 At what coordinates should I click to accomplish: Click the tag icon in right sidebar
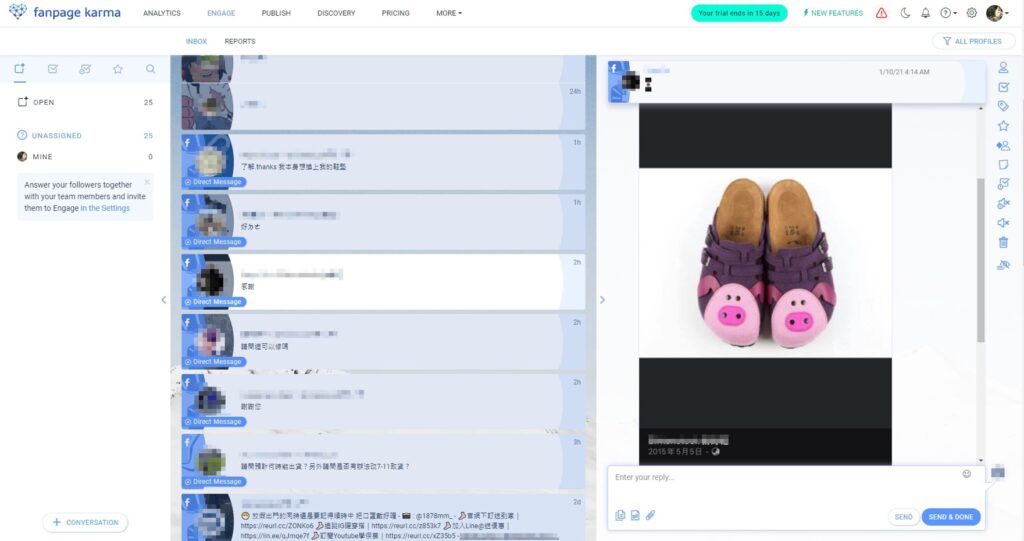click(1003, 106)
